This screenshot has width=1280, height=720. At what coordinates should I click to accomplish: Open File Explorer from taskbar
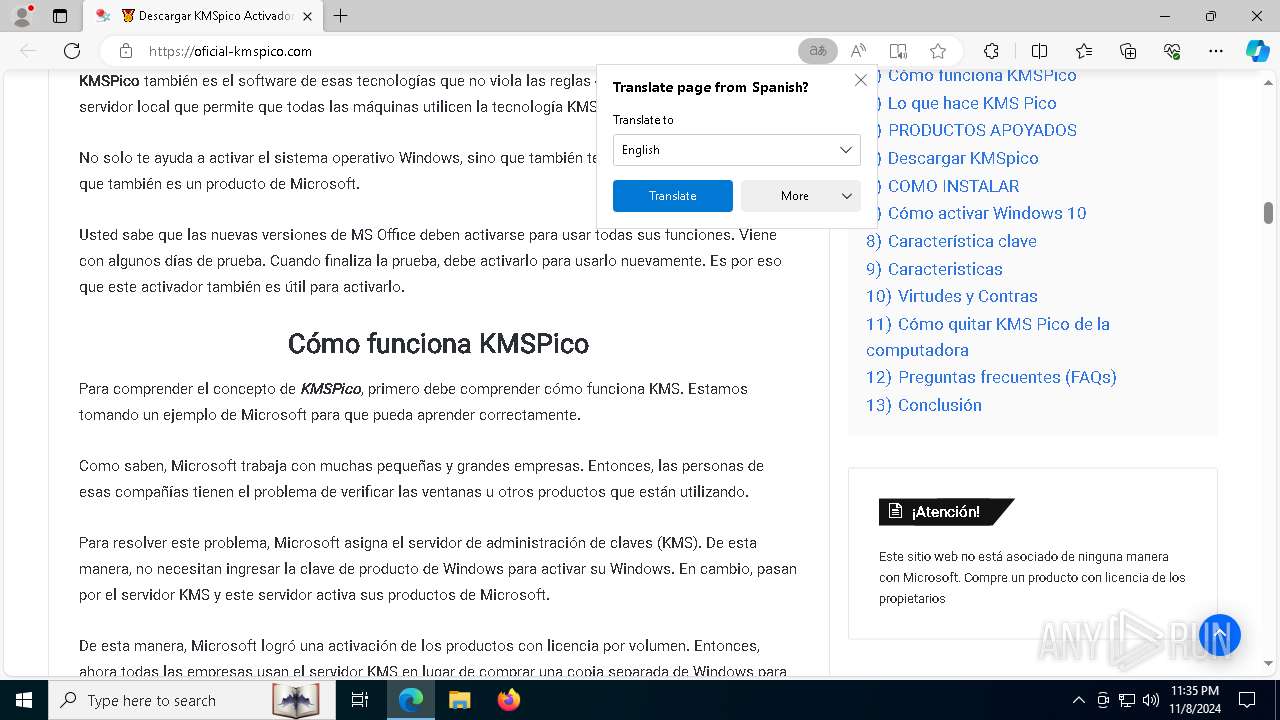click(459, 700)
